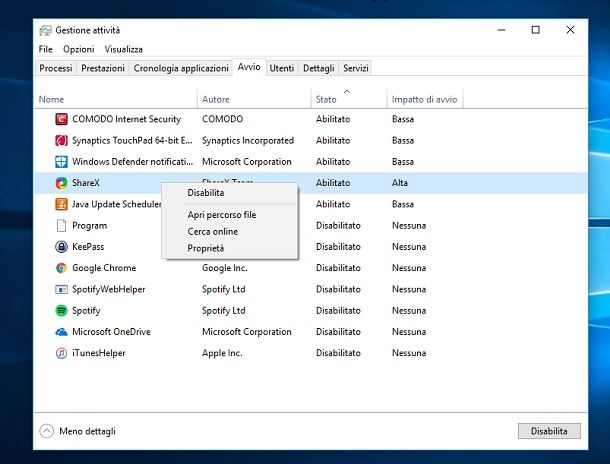Click the COMODO author cell
610x464 pixels.
(223, 119)
